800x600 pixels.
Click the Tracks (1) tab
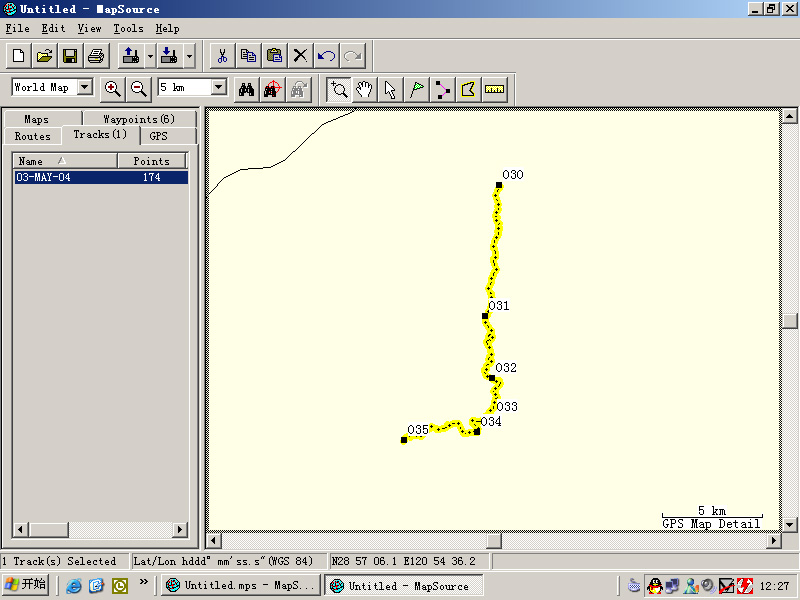pos(100,135)
